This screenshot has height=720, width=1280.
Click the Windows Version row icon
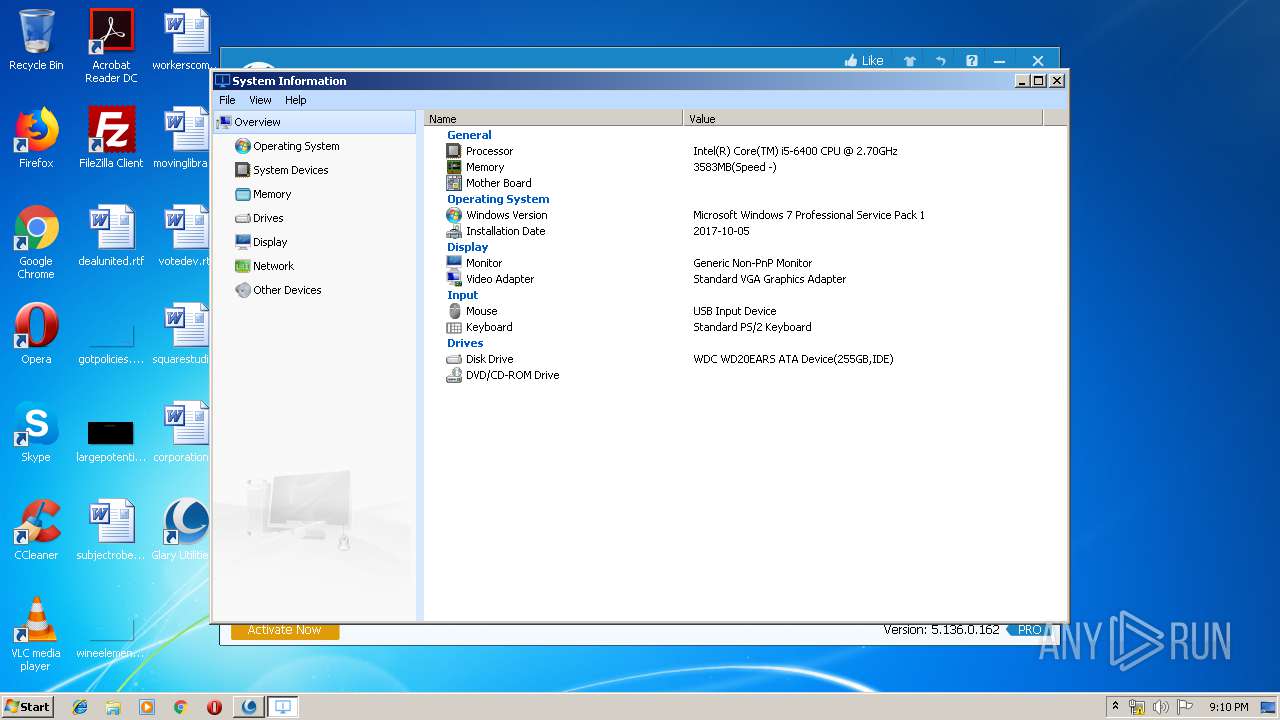tap(454, 215)
